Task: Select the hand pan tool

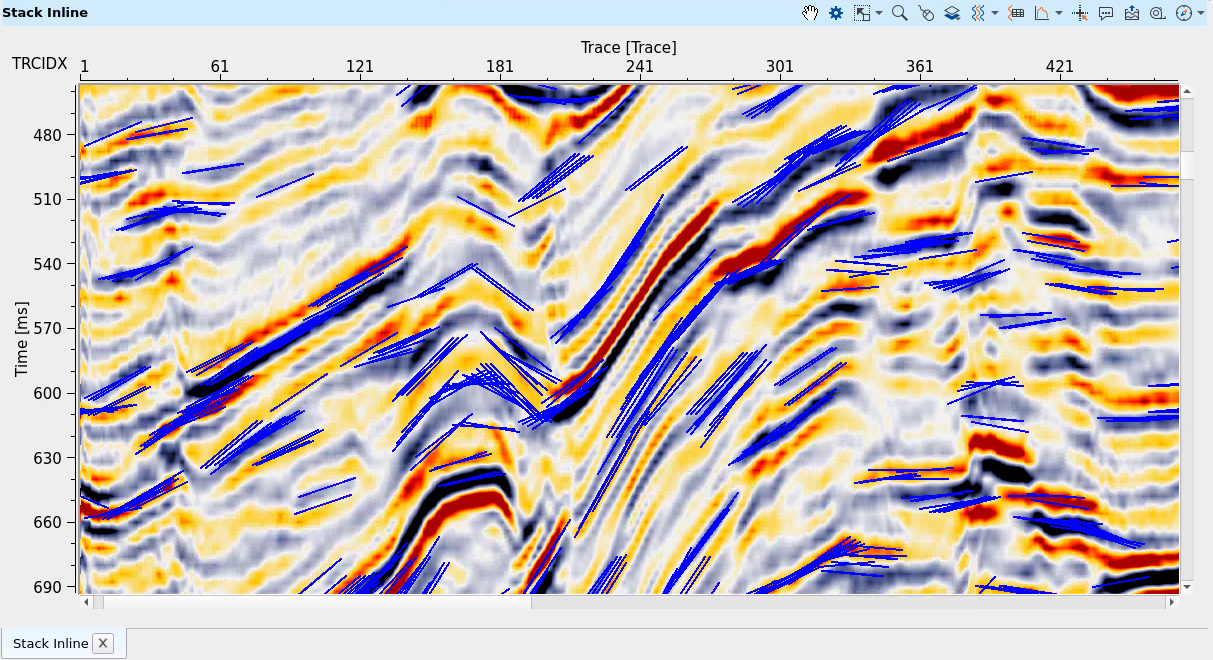Action: click(810, 13)
